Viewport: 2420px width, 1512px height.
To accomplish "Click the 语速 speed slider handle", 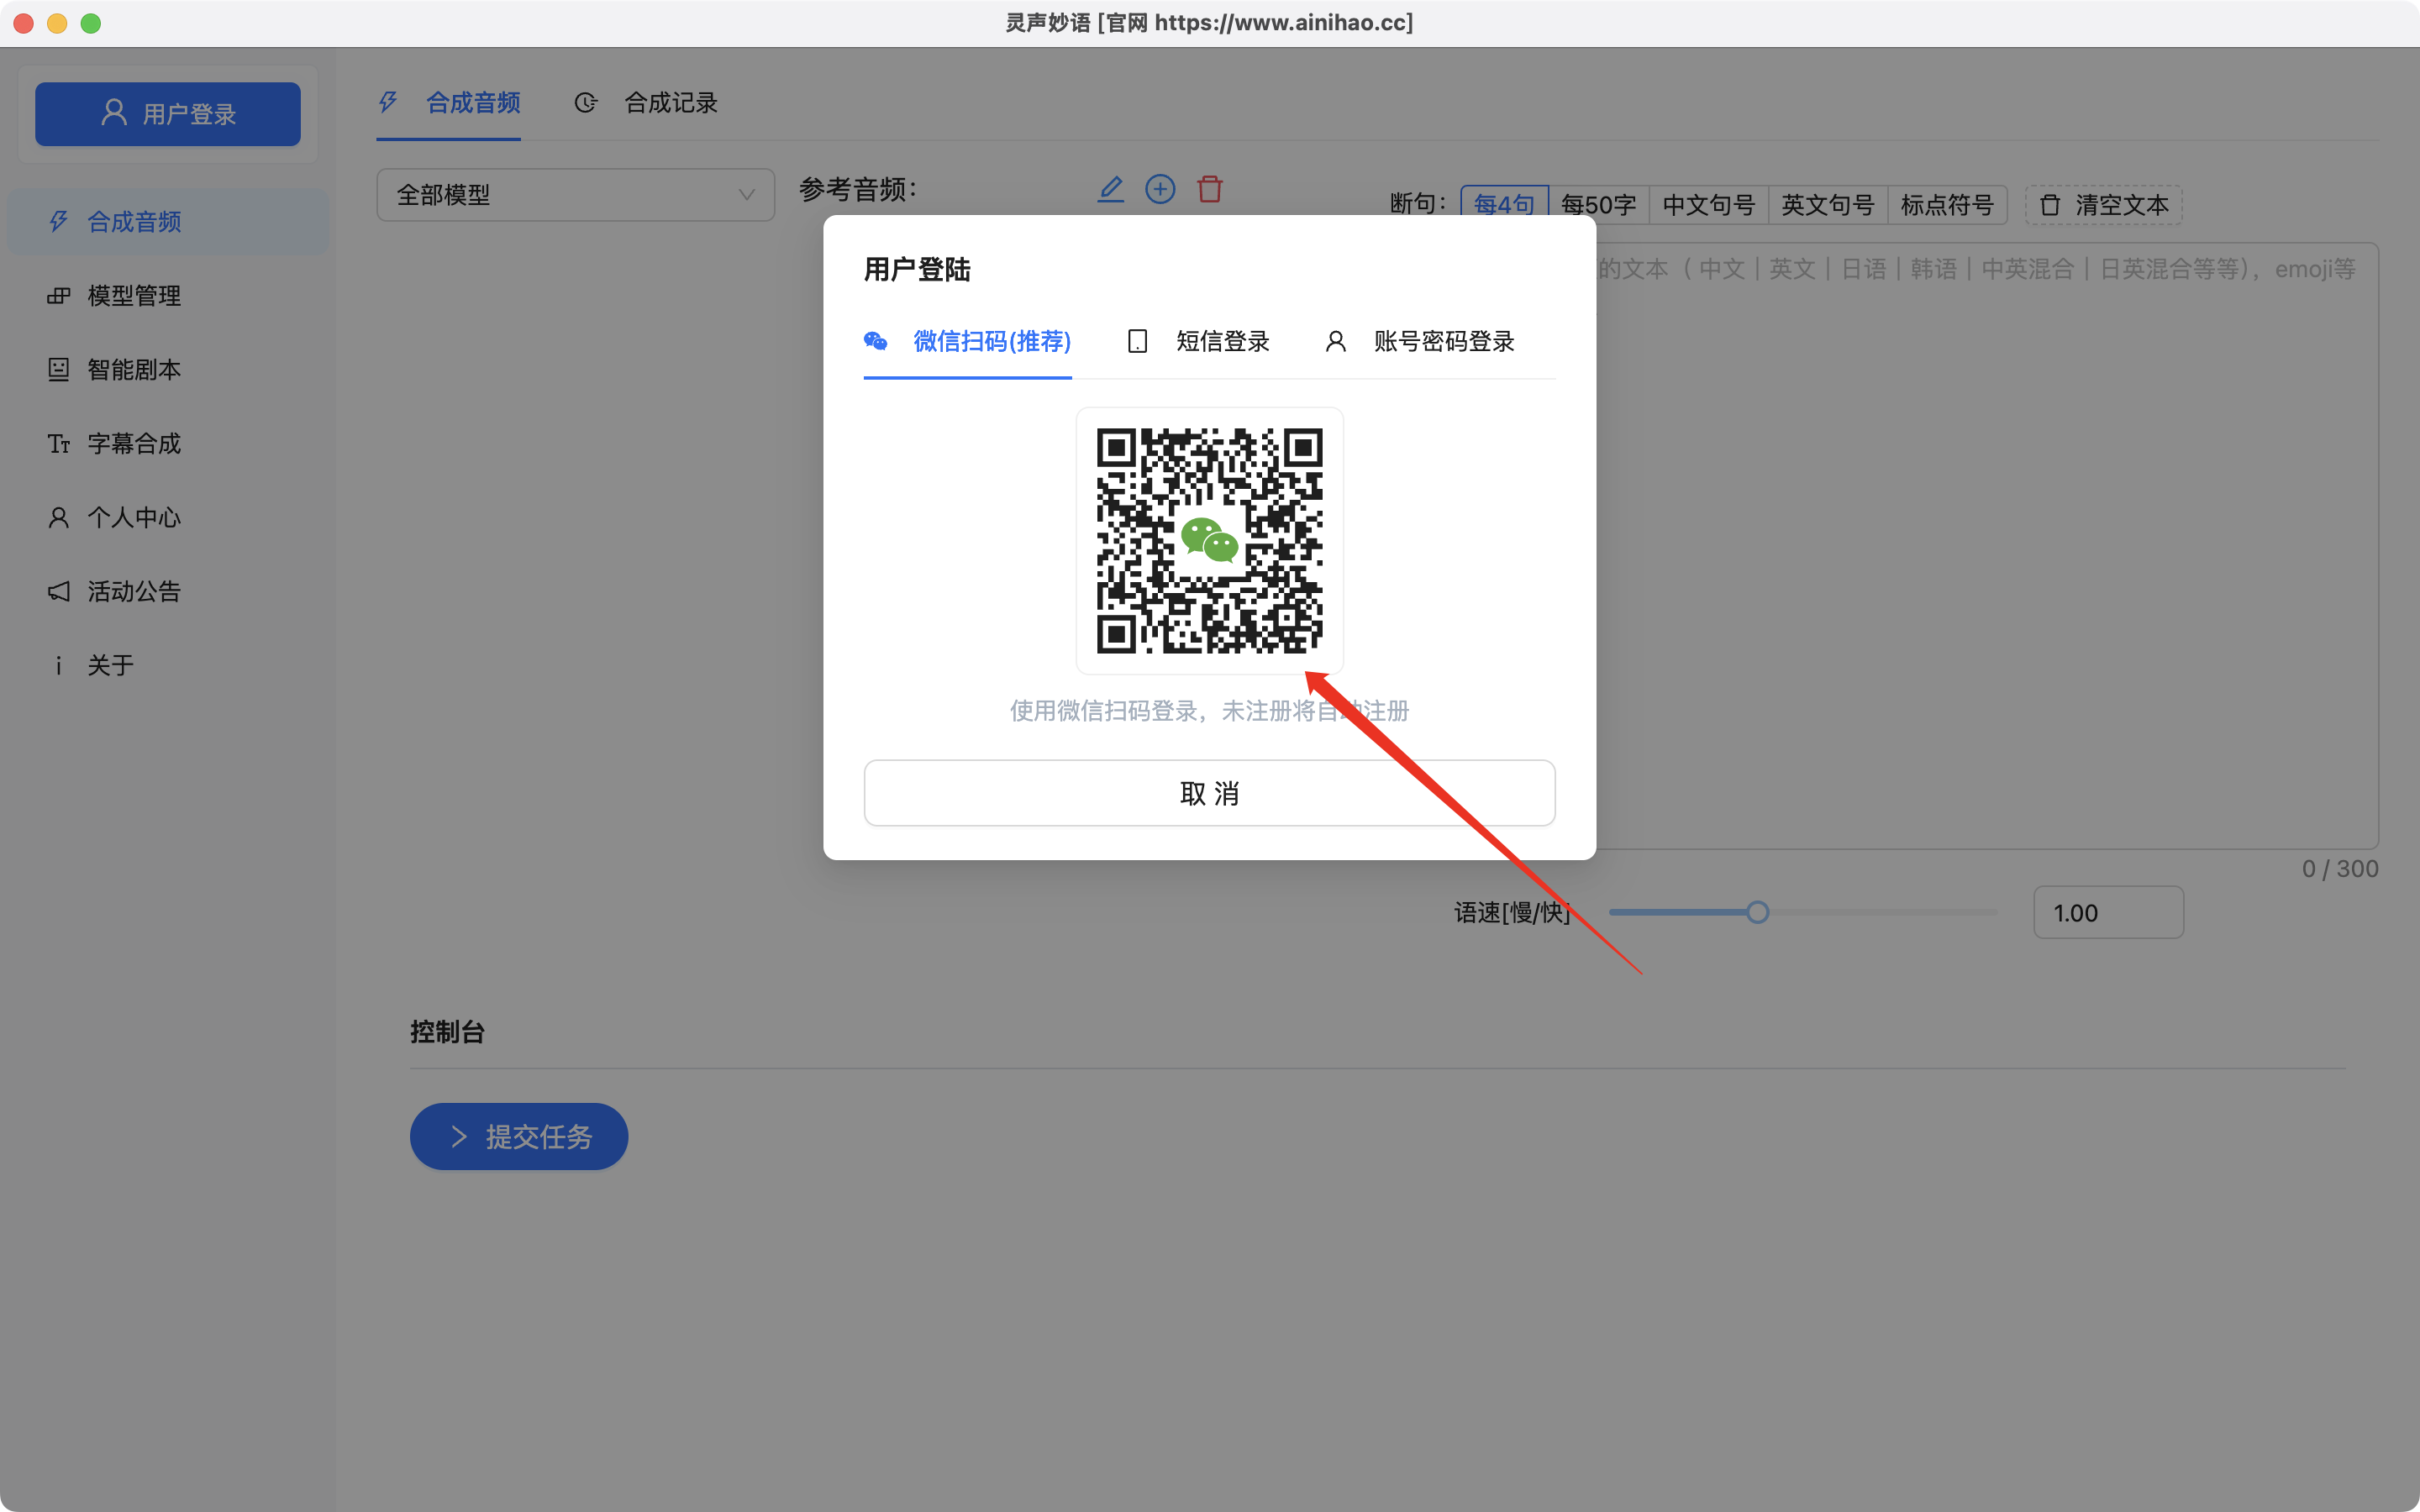I will coord(1758,912).
